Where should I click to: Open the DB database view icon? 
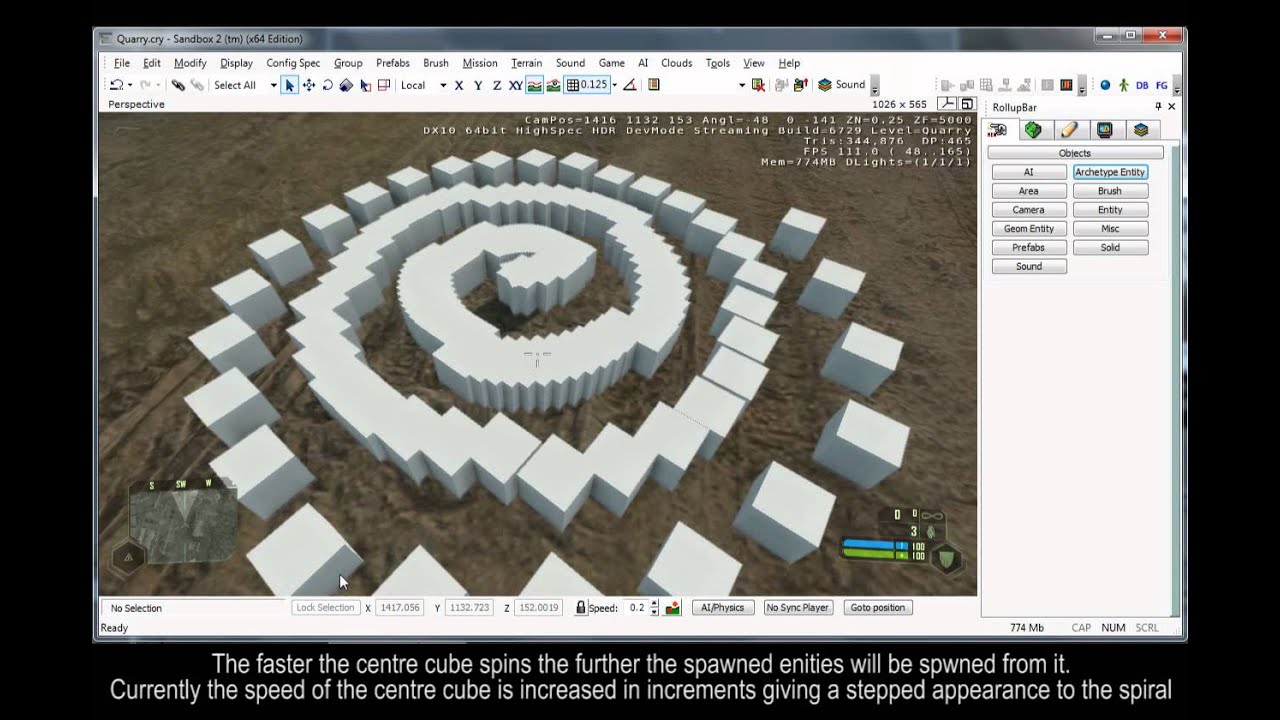1142,86
